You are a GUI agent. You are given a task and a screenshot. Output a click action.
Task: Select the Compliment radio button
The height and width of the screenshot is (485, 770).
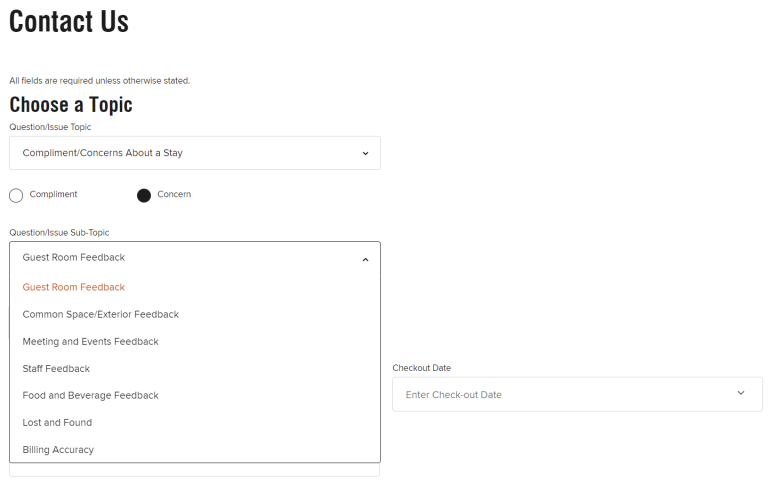pos(16,195)
